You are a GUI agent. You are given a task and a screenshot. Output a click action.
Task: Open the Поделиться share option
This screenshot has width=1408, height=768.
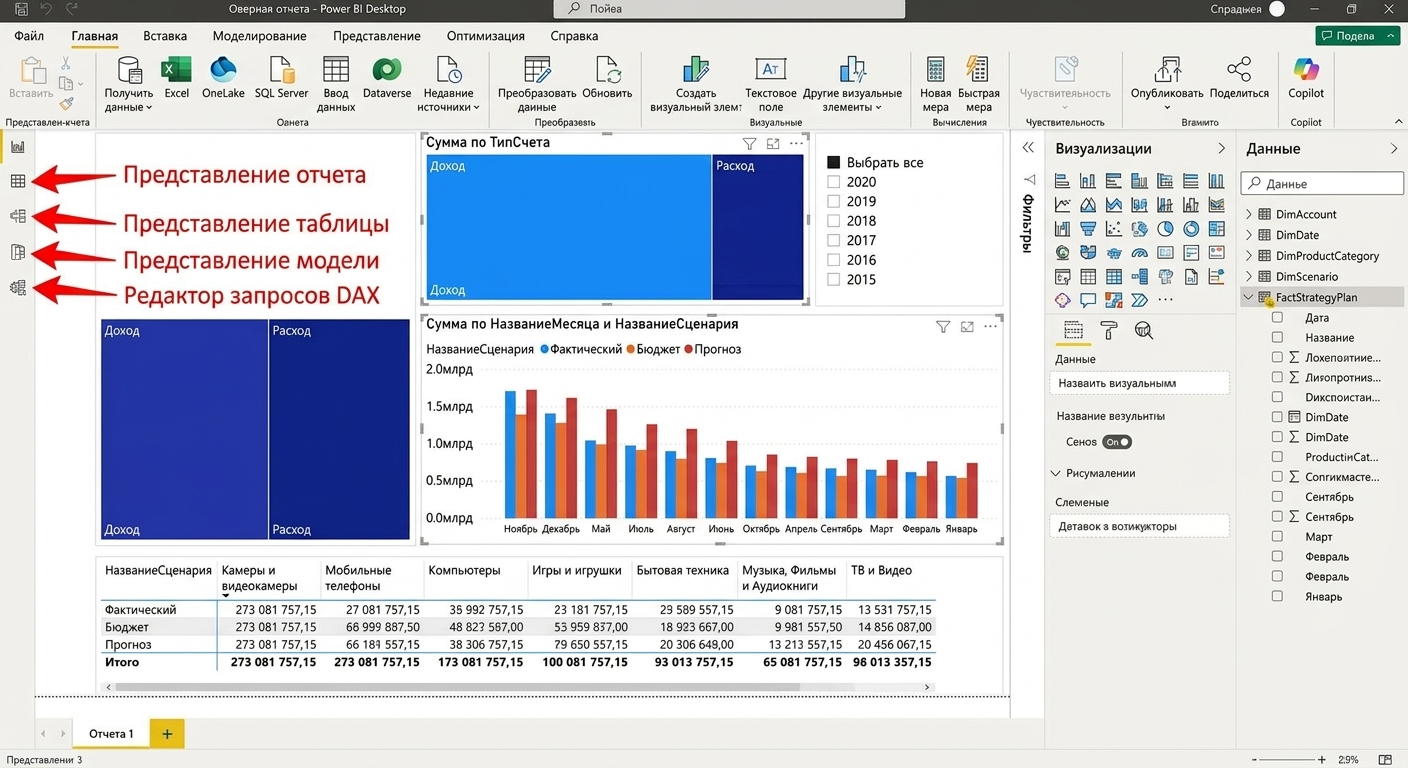pyautogui.click(x=1239, y=78)
